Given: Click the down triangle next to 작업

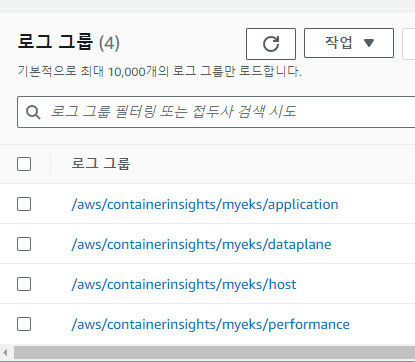Looking at the screenshot, I should (369, 43).
